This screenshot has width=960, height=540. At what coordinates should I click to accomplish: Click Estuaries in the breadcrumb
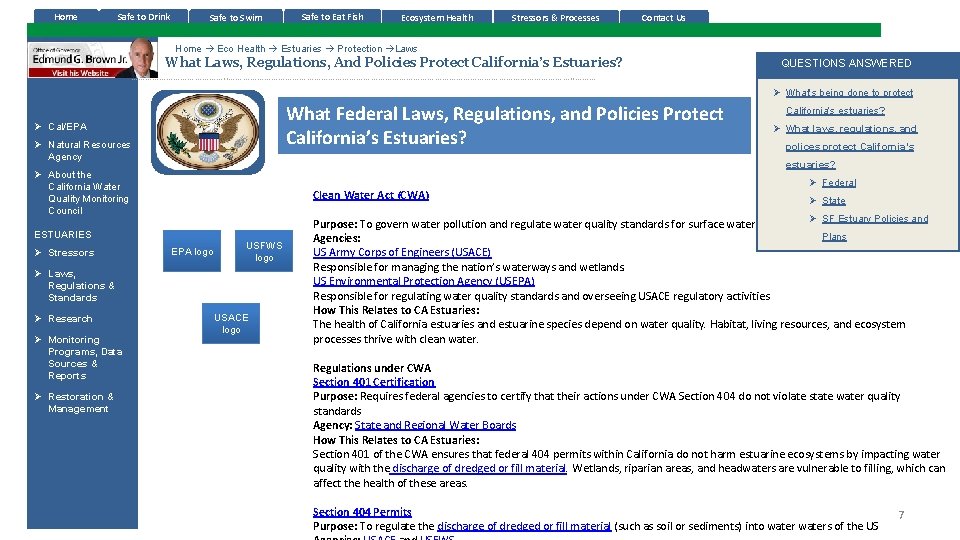[301, 48]
